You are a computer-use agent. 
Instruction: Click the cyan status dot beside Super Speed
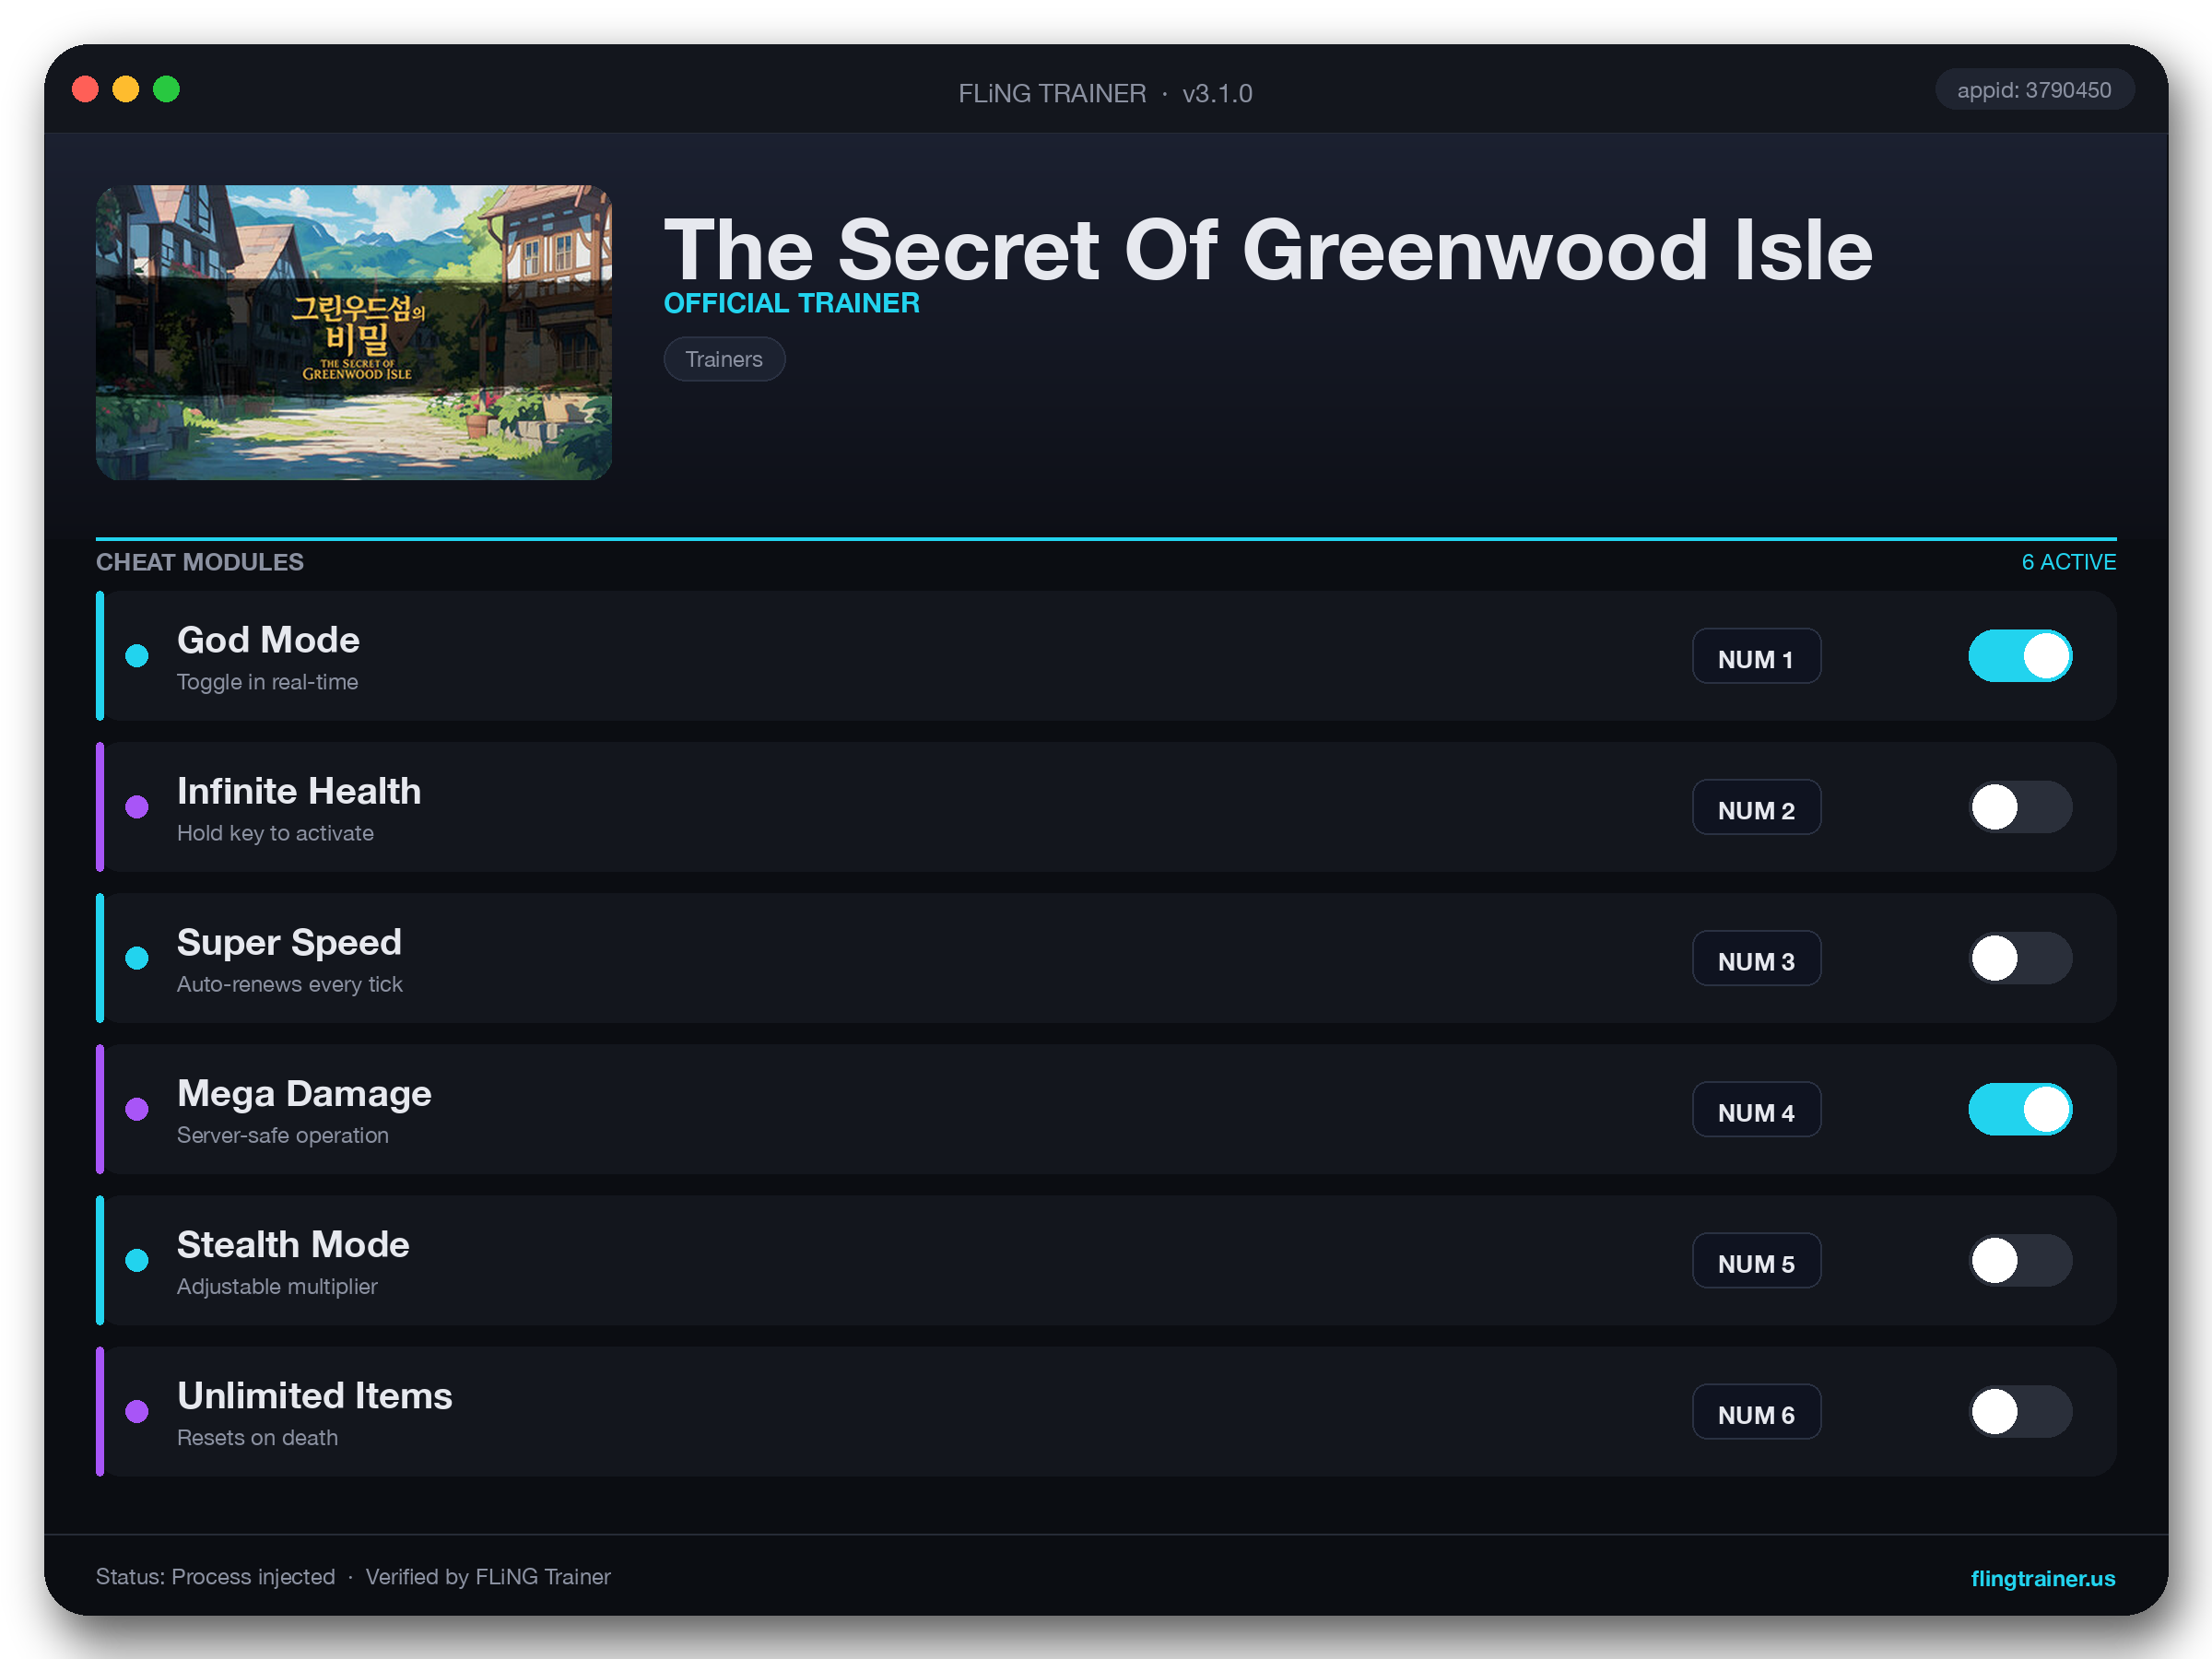(137, 958)
